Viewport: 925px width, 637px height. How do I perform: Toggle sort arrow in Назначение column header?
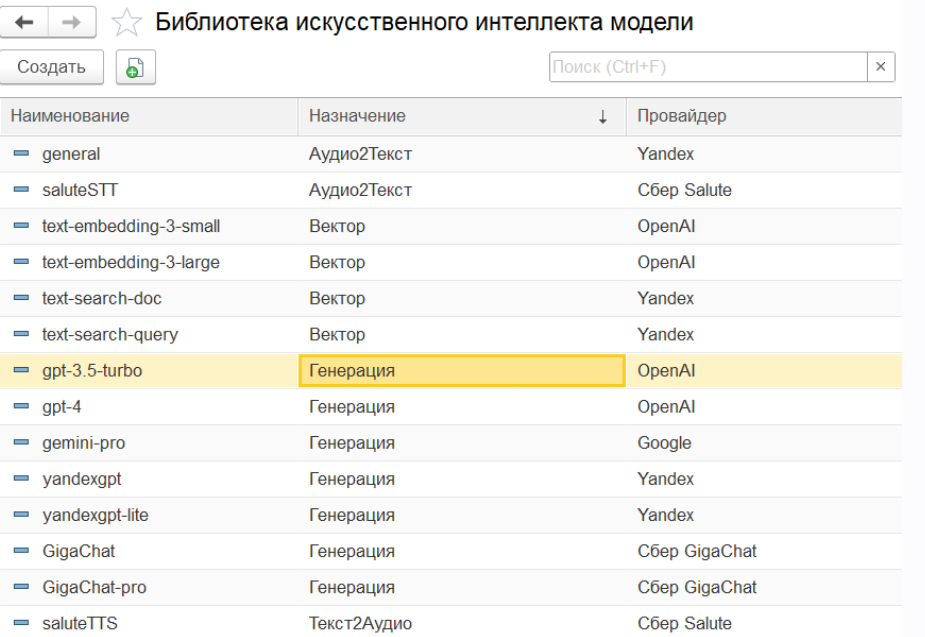point(602,117)
